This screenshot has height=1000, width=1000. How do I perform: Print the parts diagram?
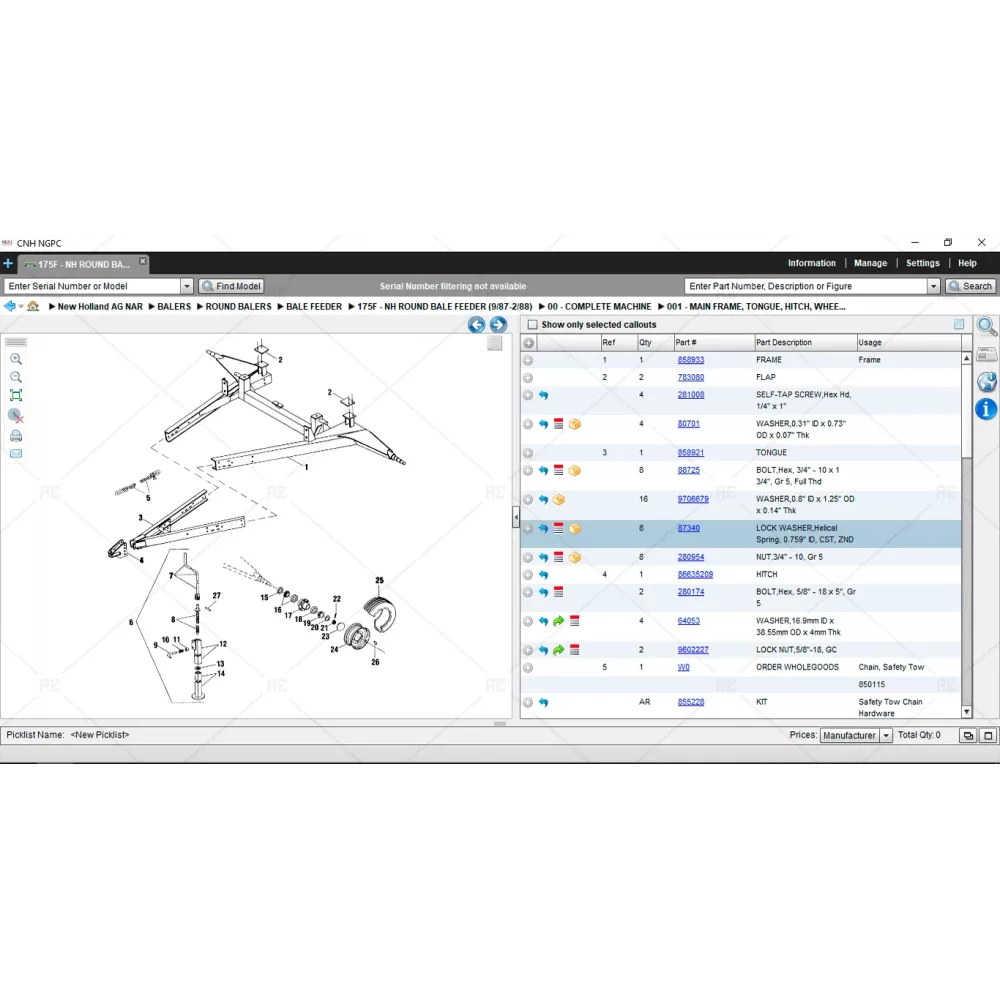click(x=16, y=435)
